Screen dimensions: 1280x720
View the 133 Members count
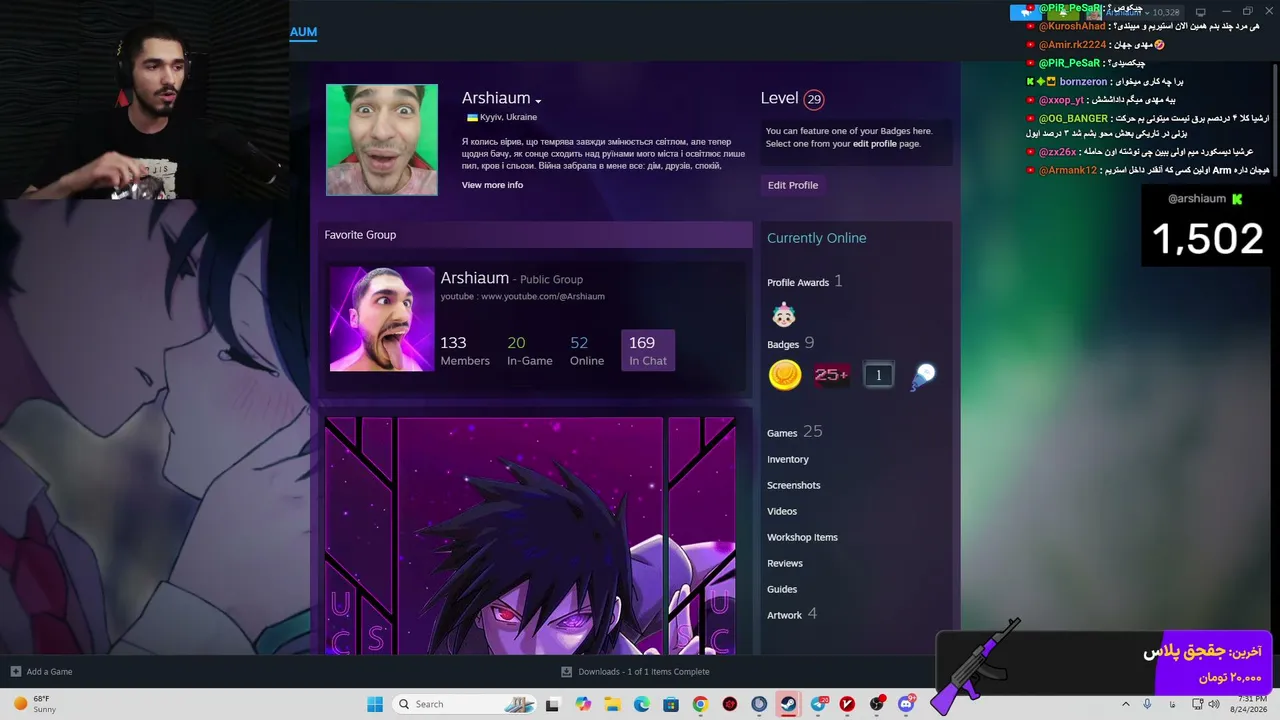pyautogui.click(x=465, y=350)
